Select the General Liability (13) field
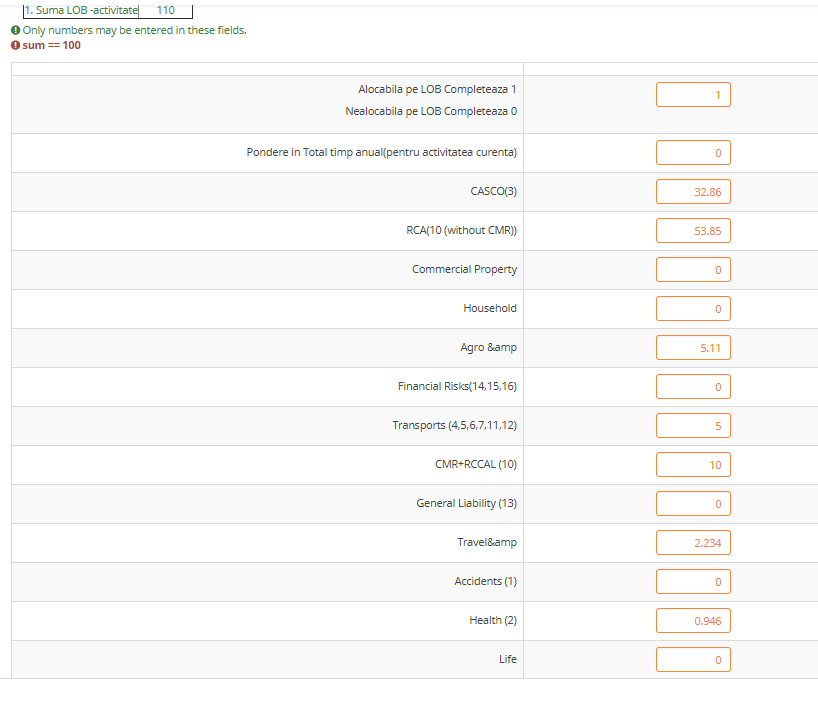The image size is (818, 710). (x=693, y=503)
